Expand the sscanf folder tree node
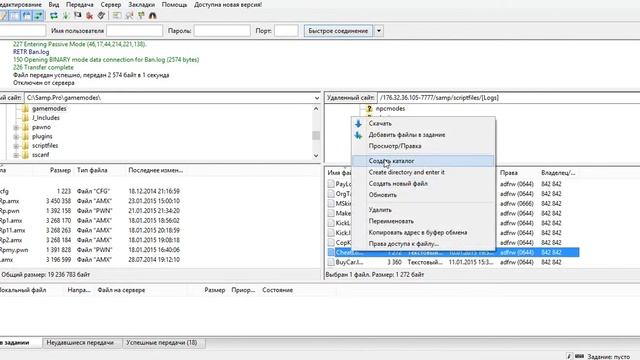The image size is (640, 360). [x=16, y=156]
